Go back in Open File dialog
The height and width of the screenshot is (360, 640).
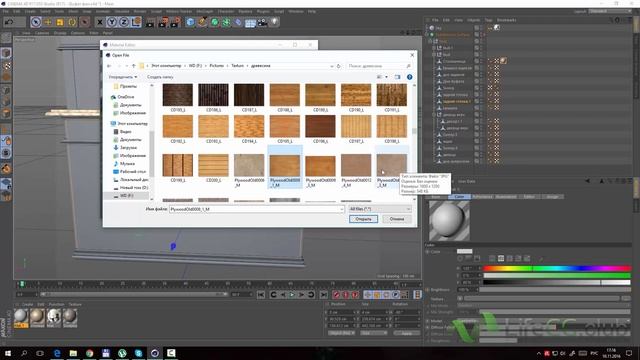click(x=109, y=66)
